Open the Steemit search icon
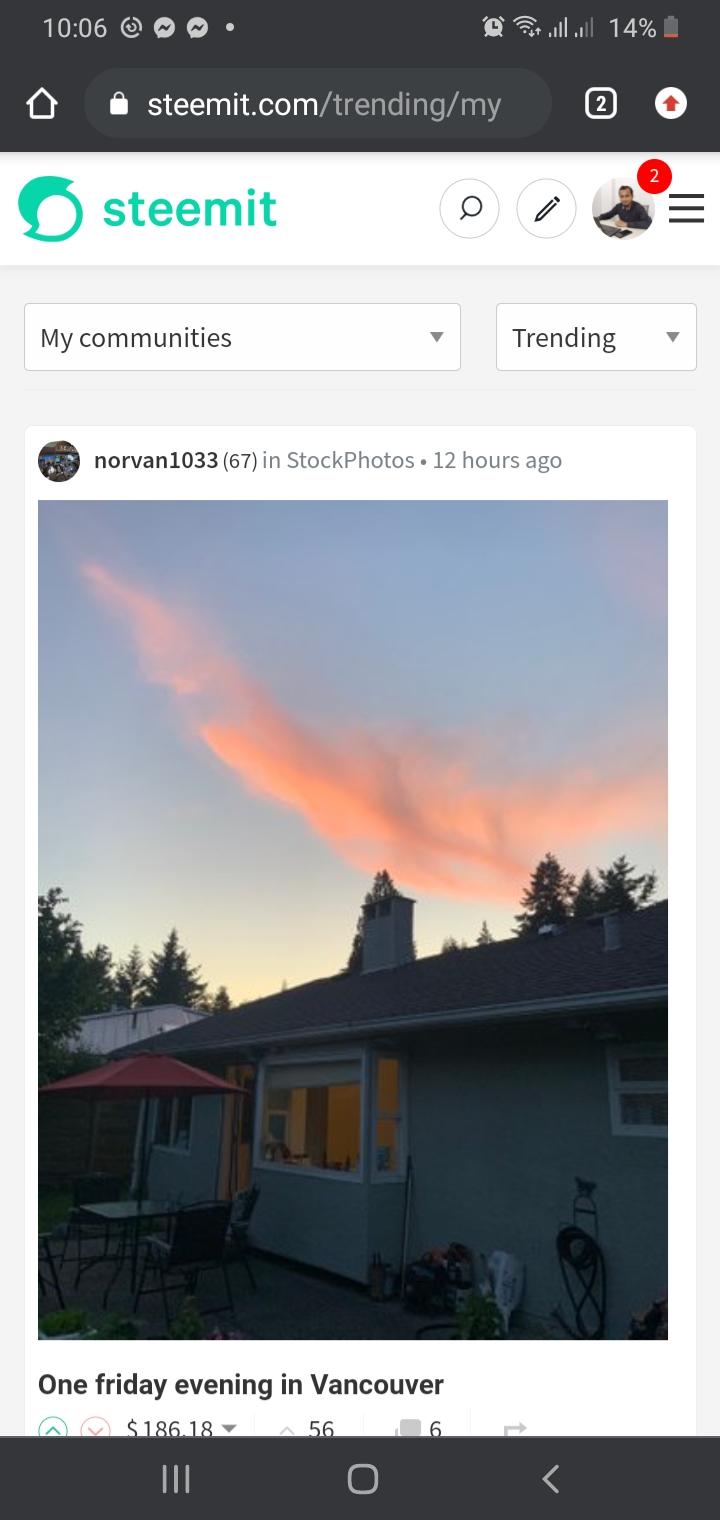Viewport: 720px width, 1520px height. [469, 209]
